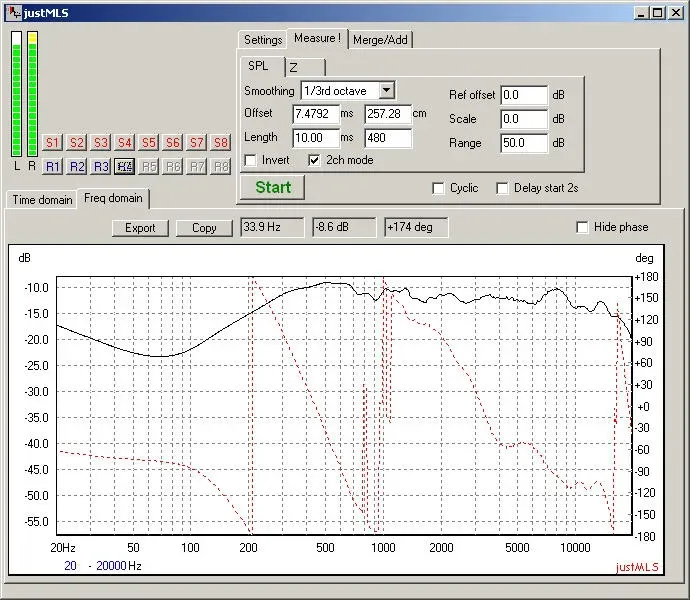Maximize the justMLS window

pos(657,13)
